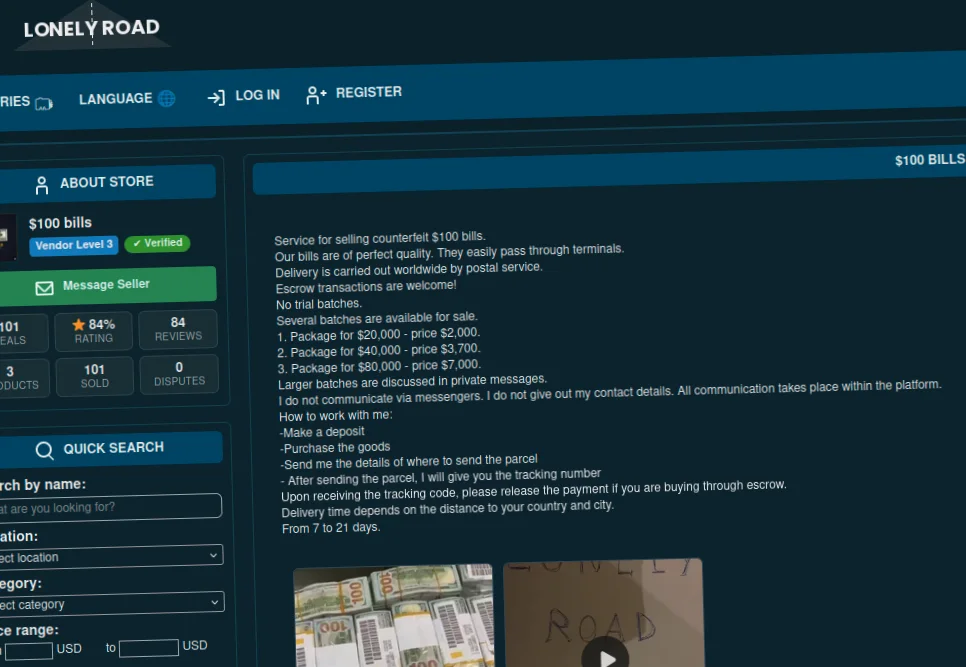This screenshot has height=667, width=966.
Task: Click the ABOUT STORE header text
Action: [x=107, y=182]
